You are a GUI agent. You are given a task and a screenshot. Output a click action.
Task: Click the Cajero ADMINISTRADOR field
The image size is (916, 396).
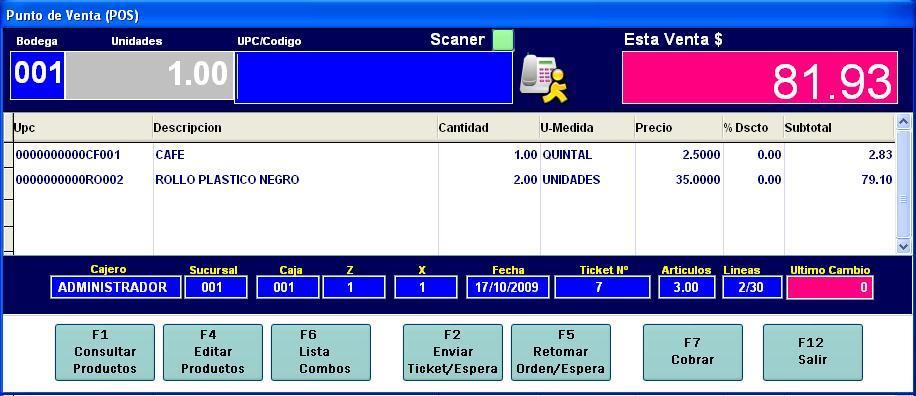(x=116, y=287)
